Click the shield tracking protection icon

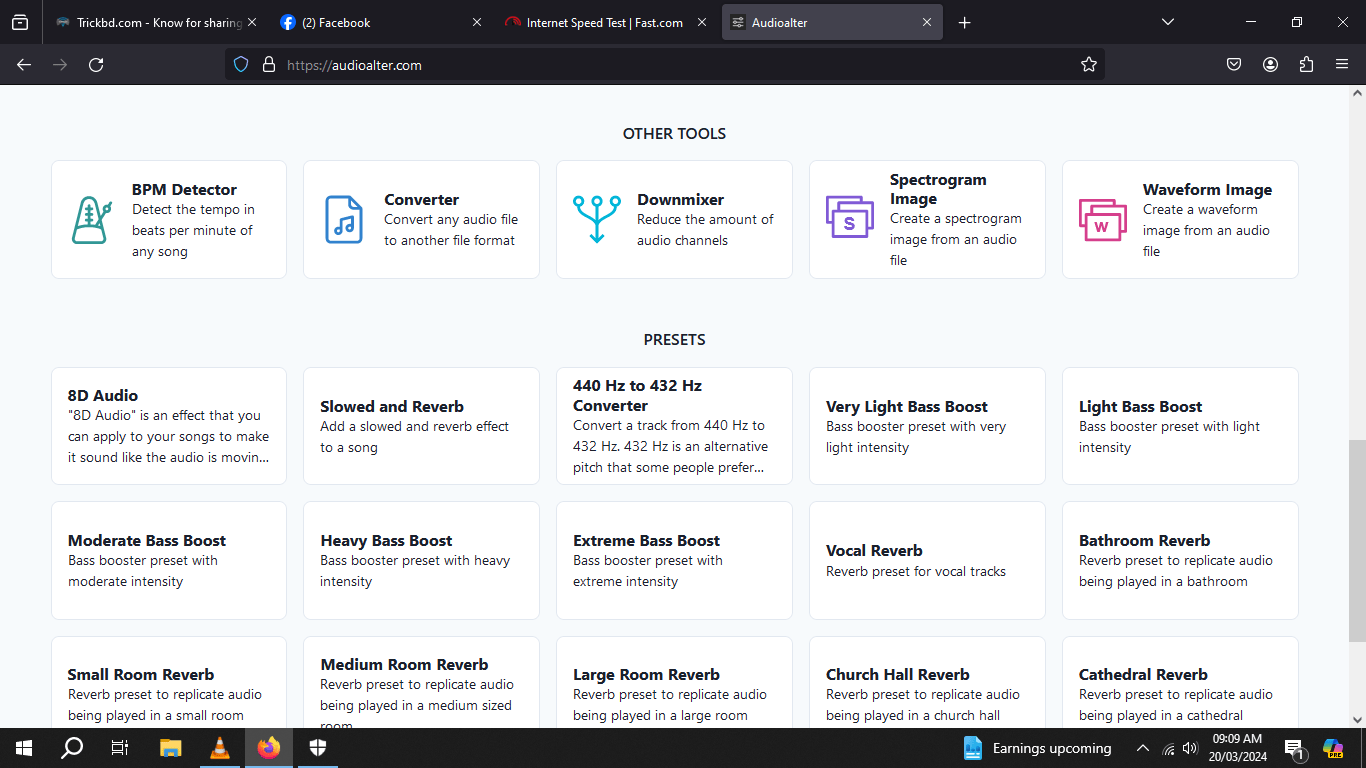(x=241, y=65)
